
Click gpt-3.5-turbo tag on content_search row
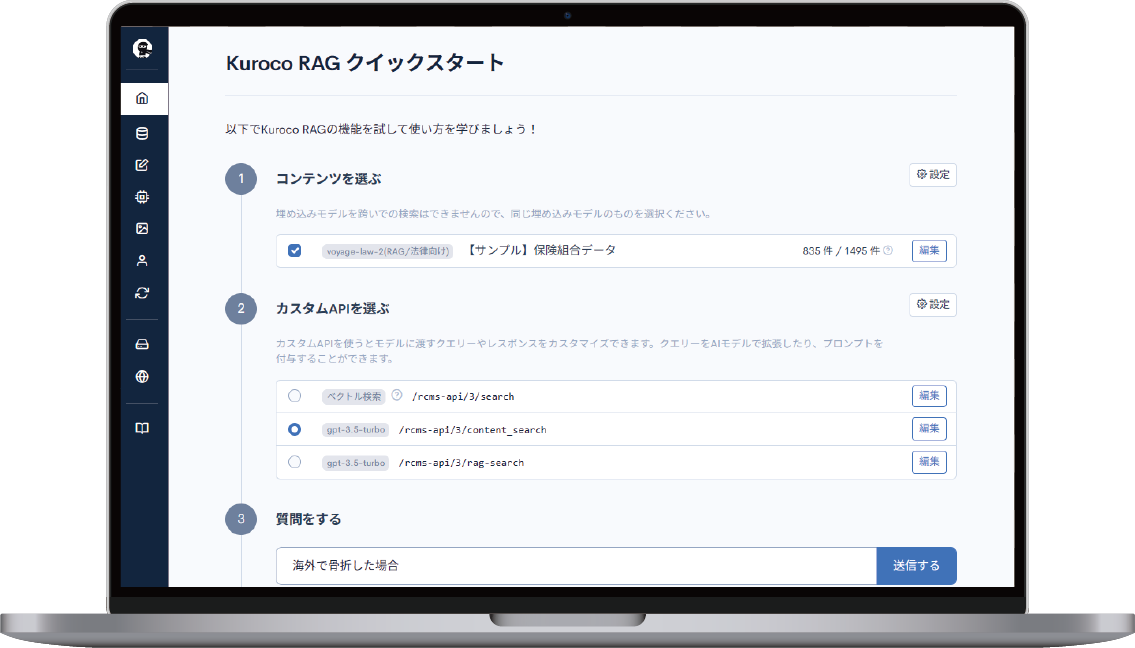pyautogui.click(x=355, y=430)
